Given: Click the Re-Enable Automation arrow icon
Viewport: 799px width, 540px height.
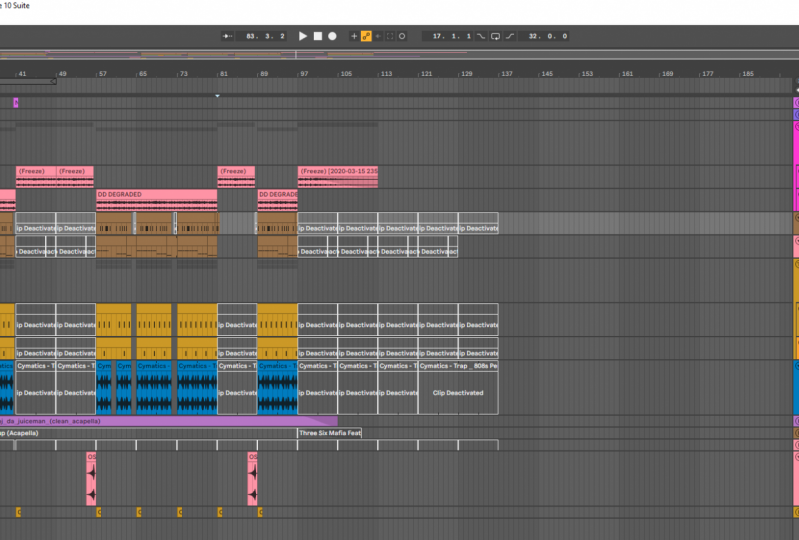Looking at the screenshot, I should [378, 36].
